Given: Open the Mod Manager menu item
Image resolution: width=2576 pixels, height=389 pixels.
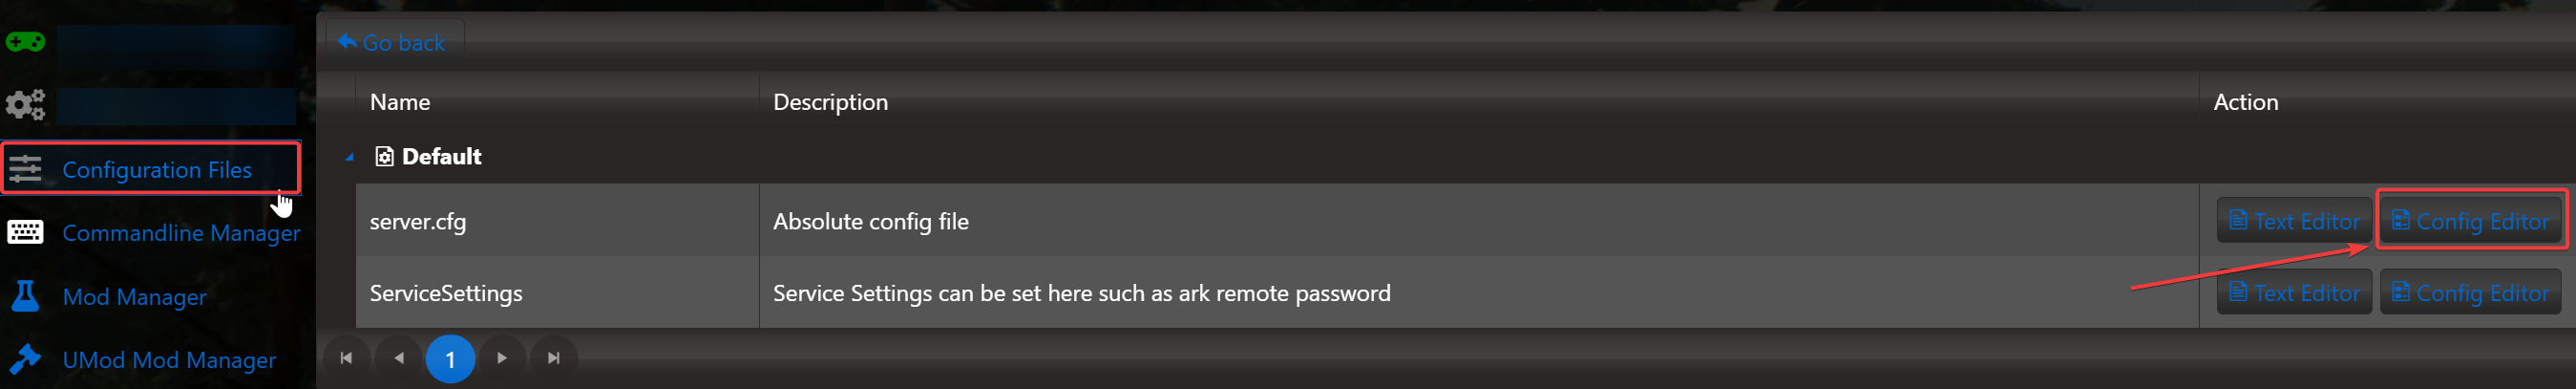Looking at the screenshot, I should tap(134, 297).
